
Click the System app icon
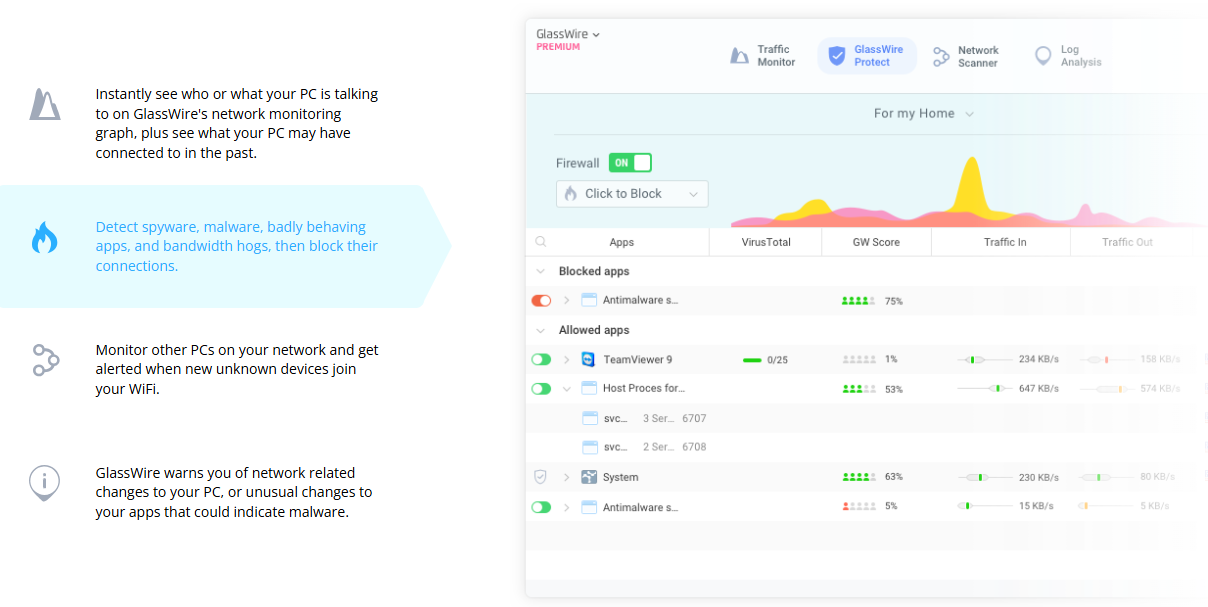589,477
